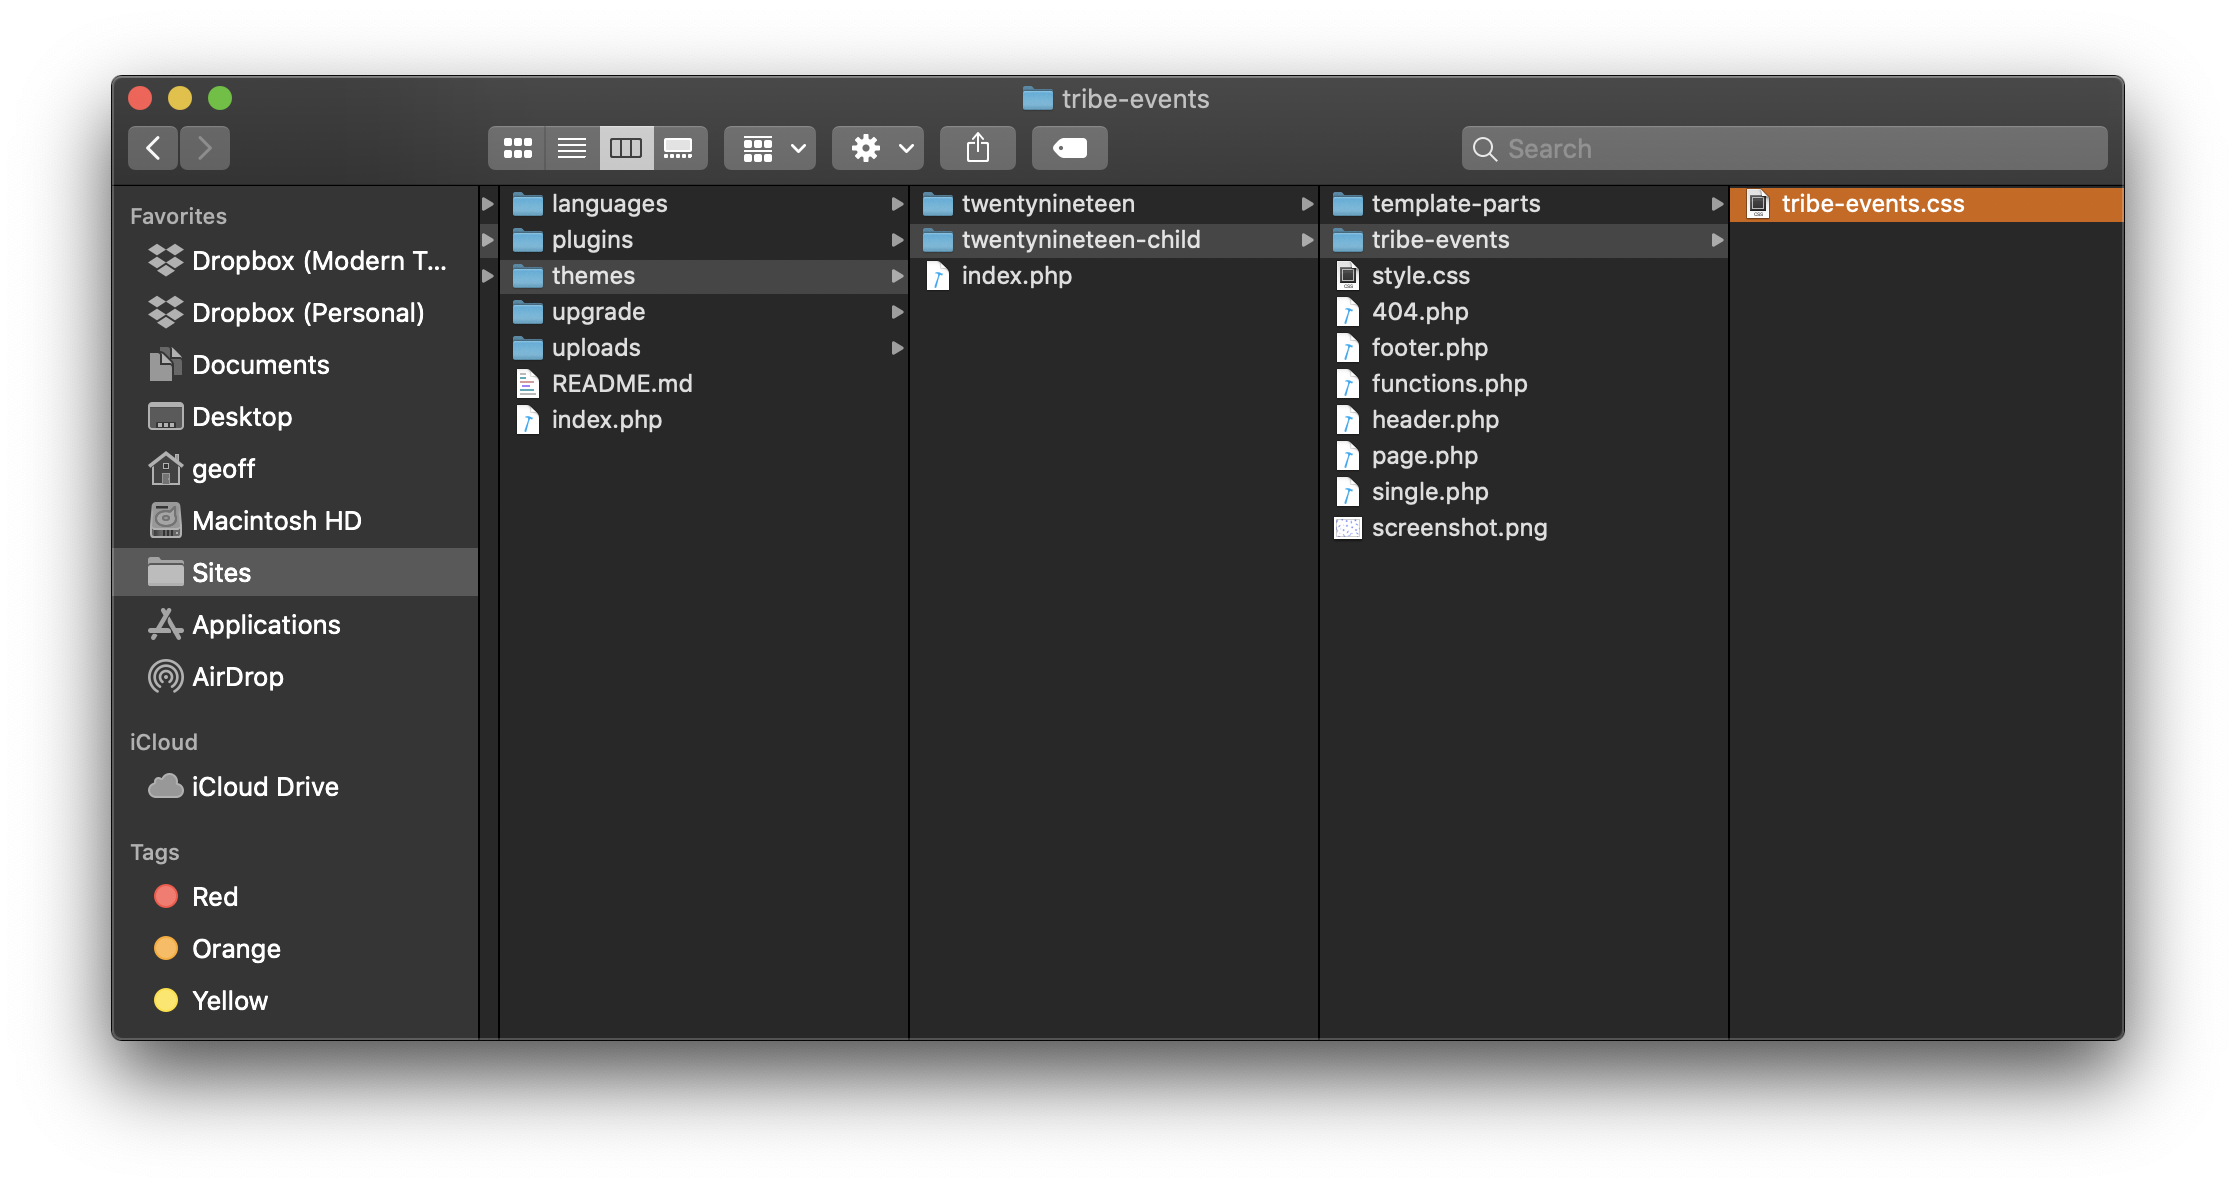Select index.php below twentynineteen-child
The height and width of the screenshot is (1188, 2236).
point(1114,276)
